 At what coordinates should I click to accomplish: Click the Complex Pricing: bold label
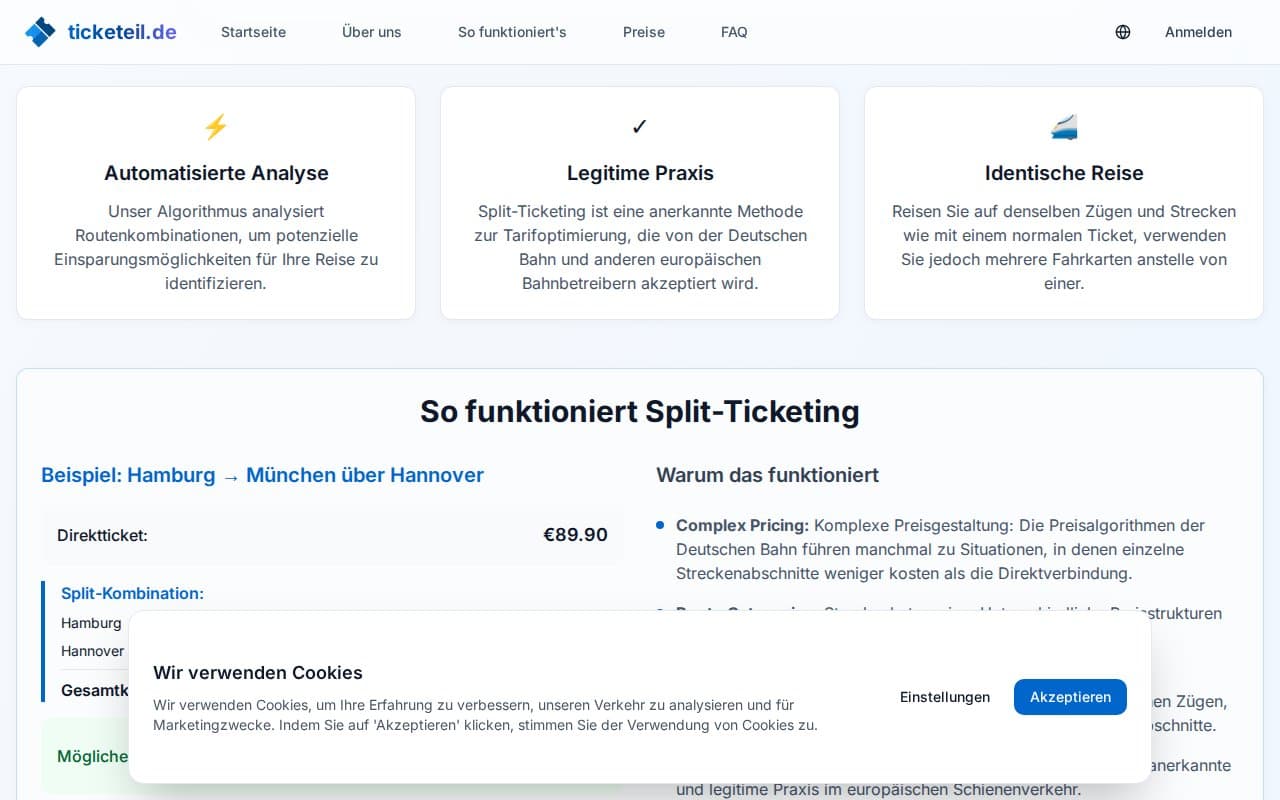point(743,525)
